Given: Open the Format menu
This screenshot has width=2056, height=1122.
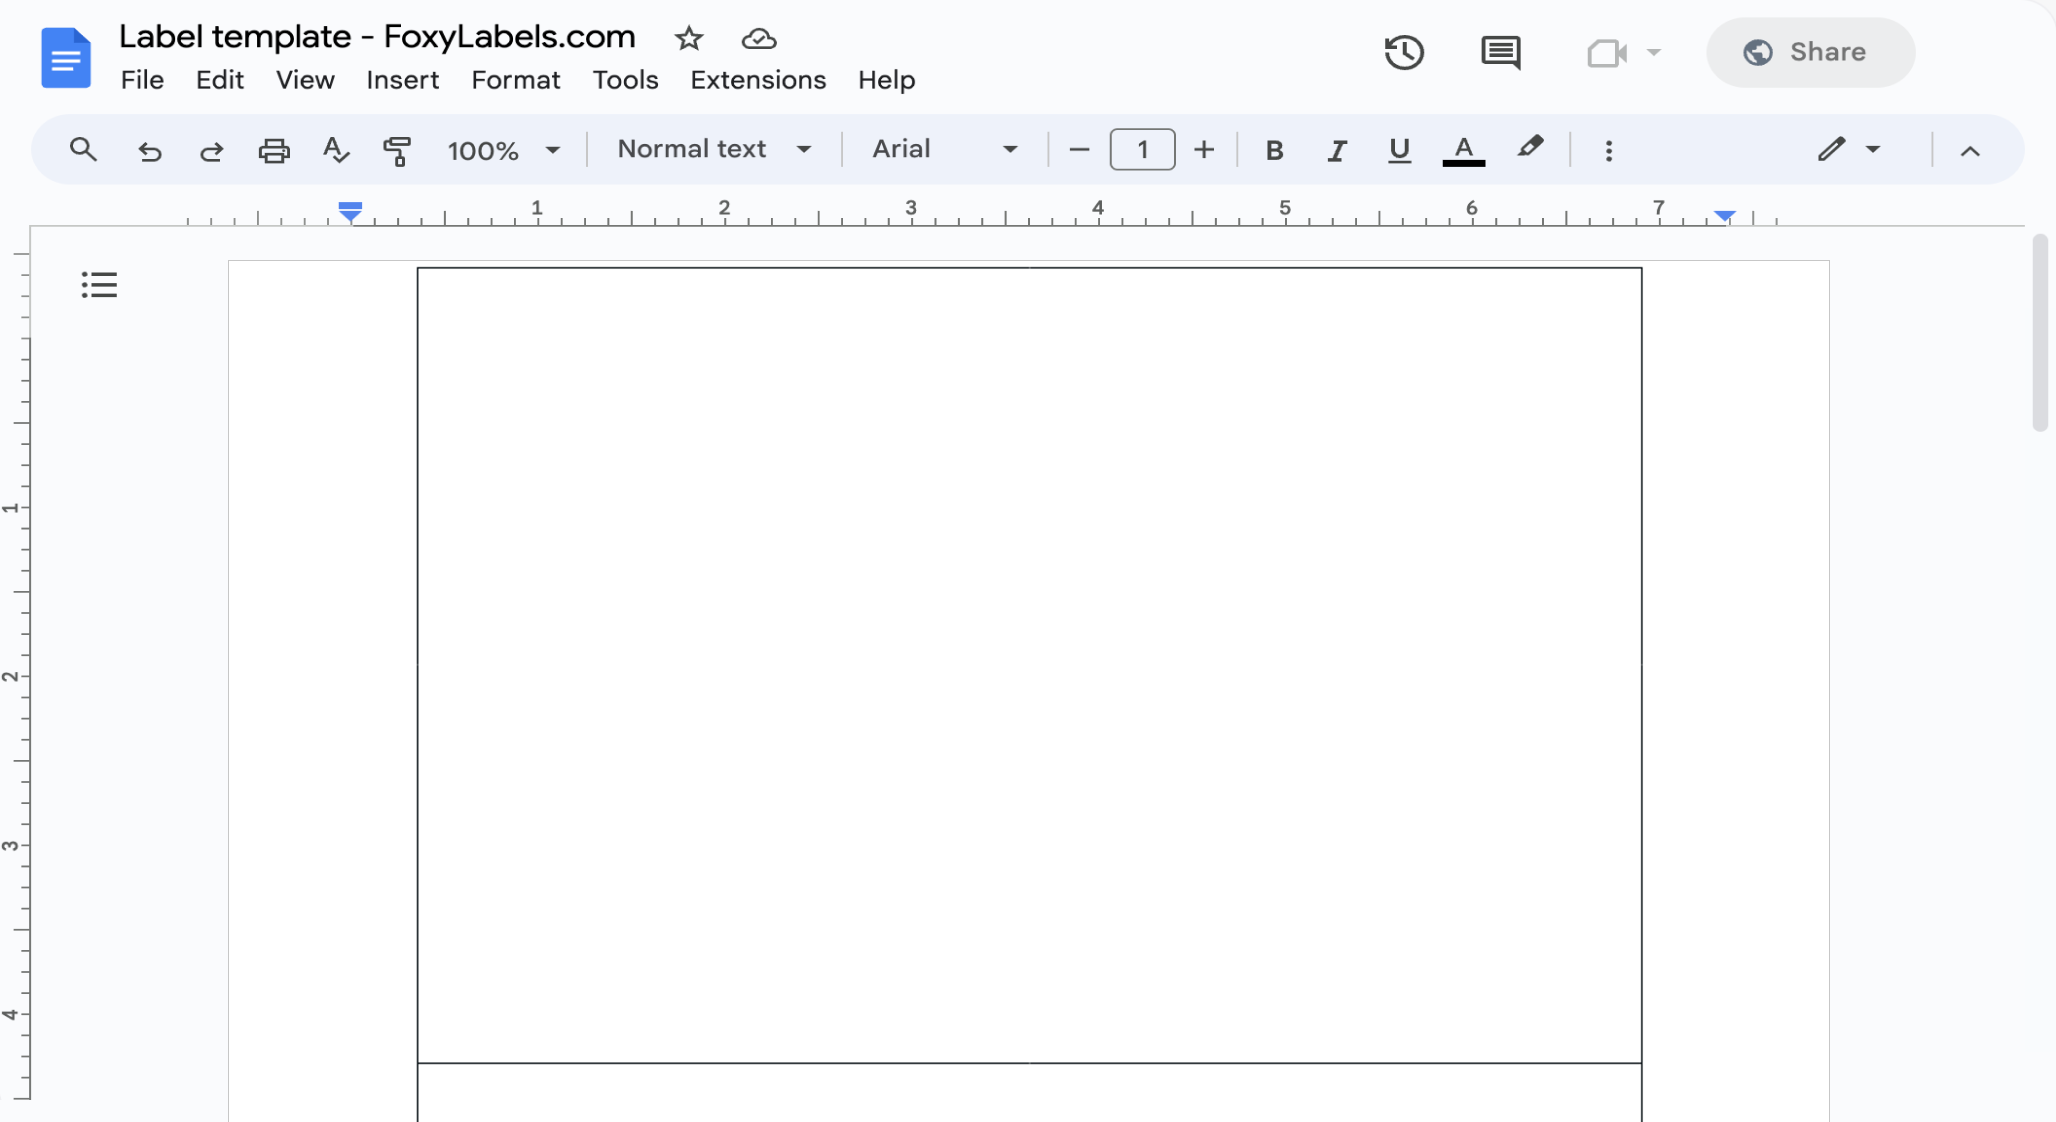Looking at the screenshot, I should (515, 80).
